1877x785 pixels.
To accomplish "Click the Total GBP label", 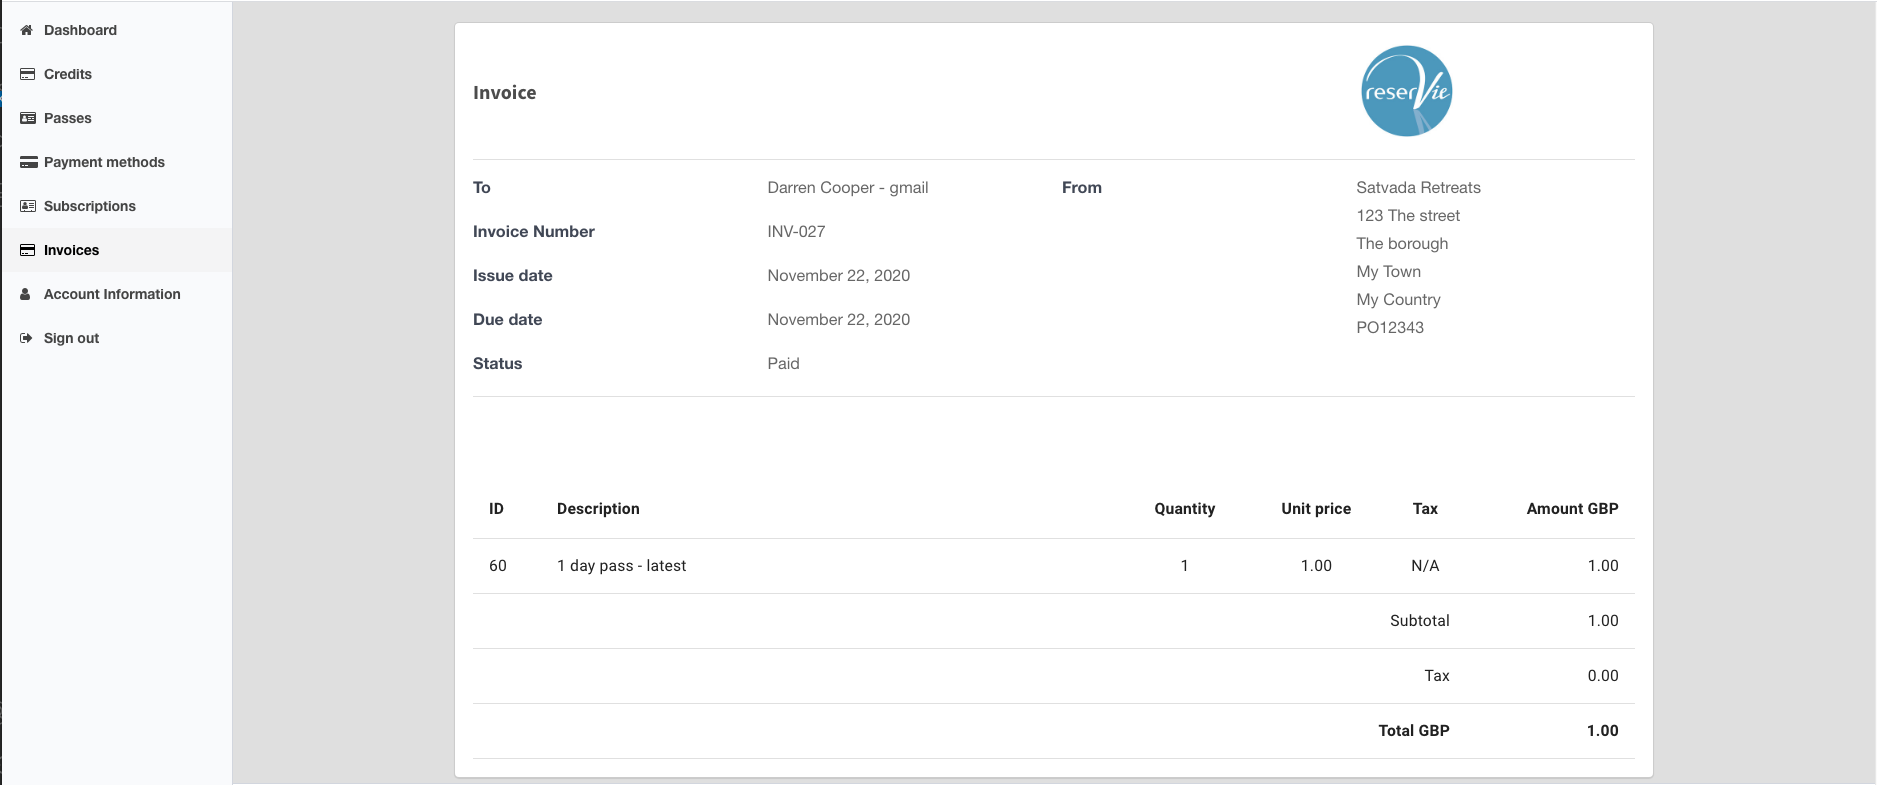I will 1413,731.
